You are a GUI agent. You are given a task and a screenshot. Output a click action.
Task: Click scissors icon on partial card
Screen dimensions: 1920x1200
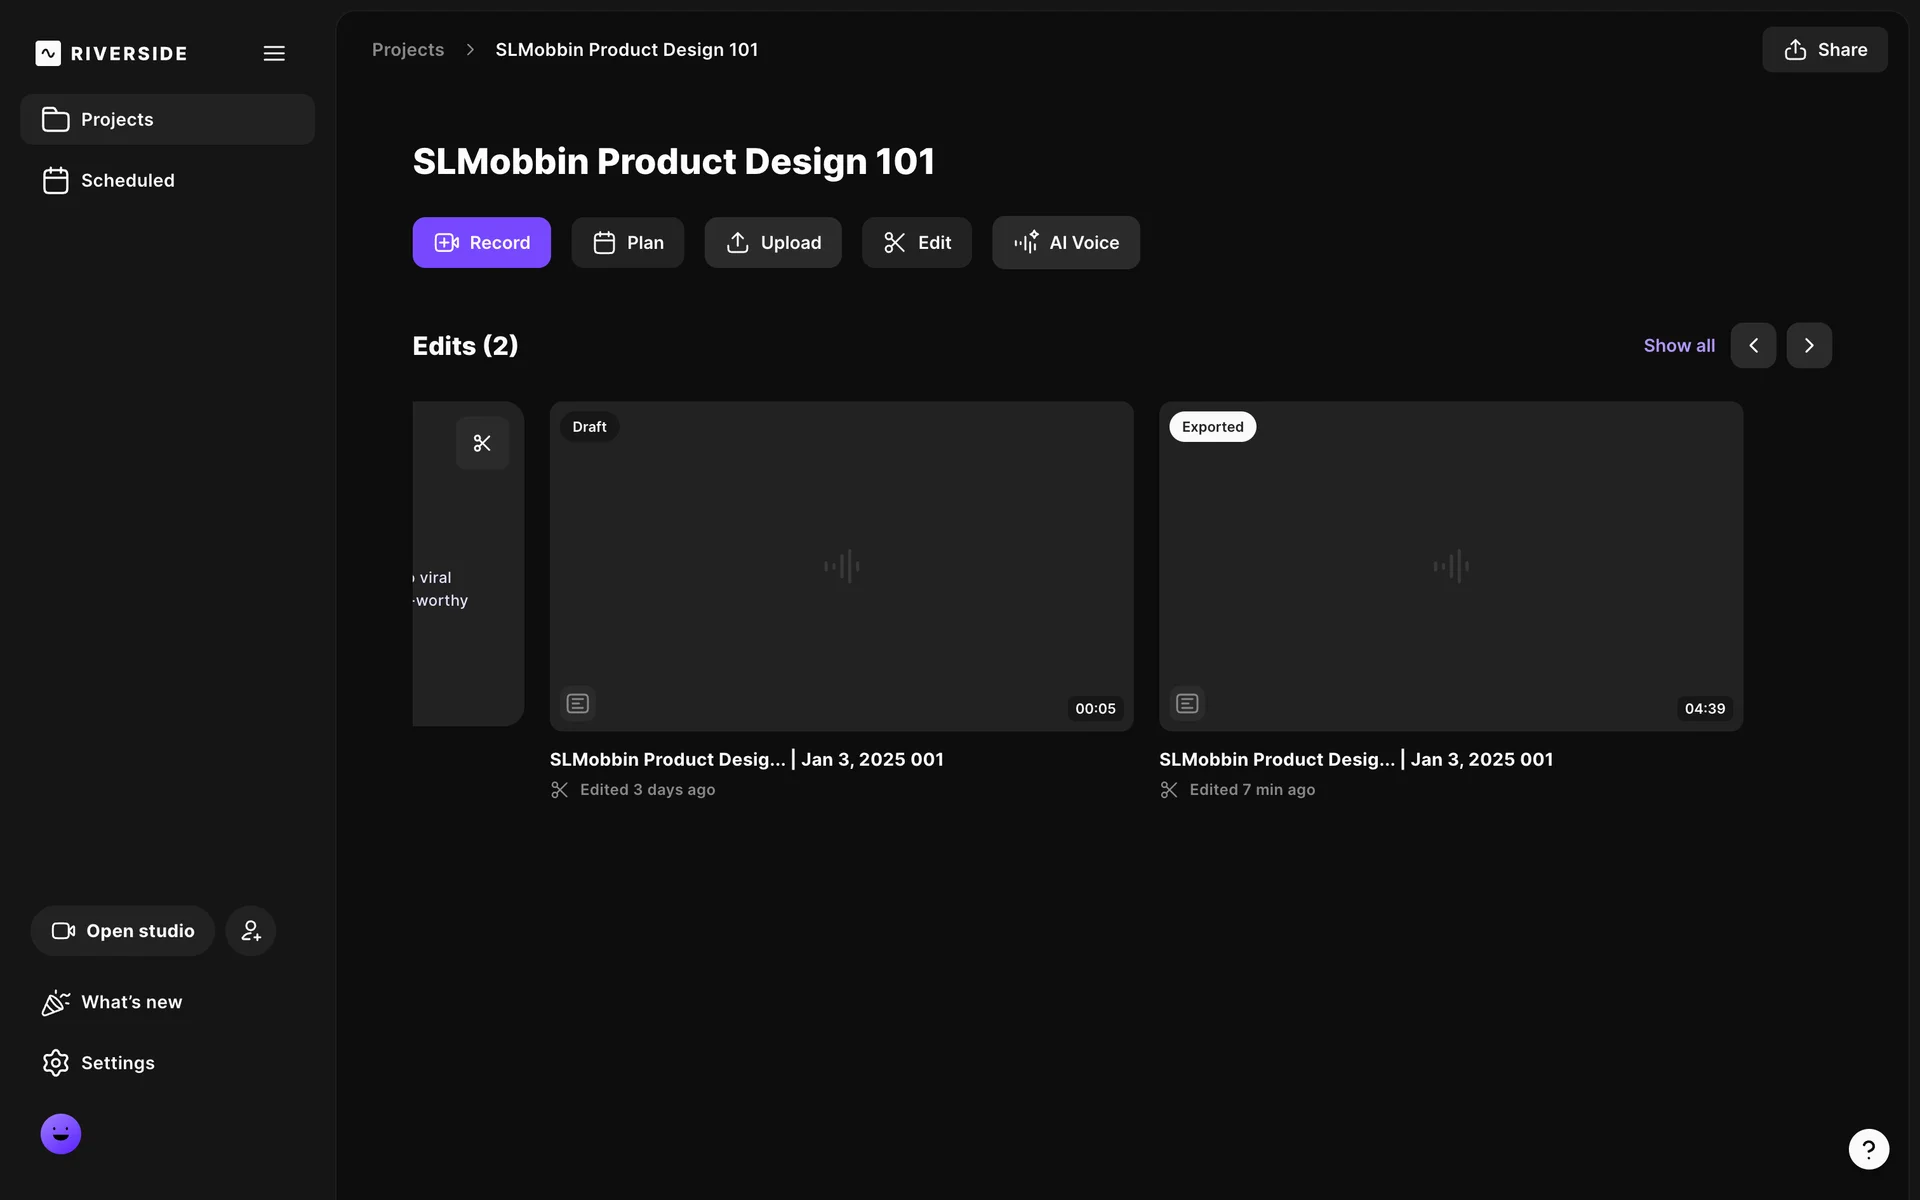point(482,443)
